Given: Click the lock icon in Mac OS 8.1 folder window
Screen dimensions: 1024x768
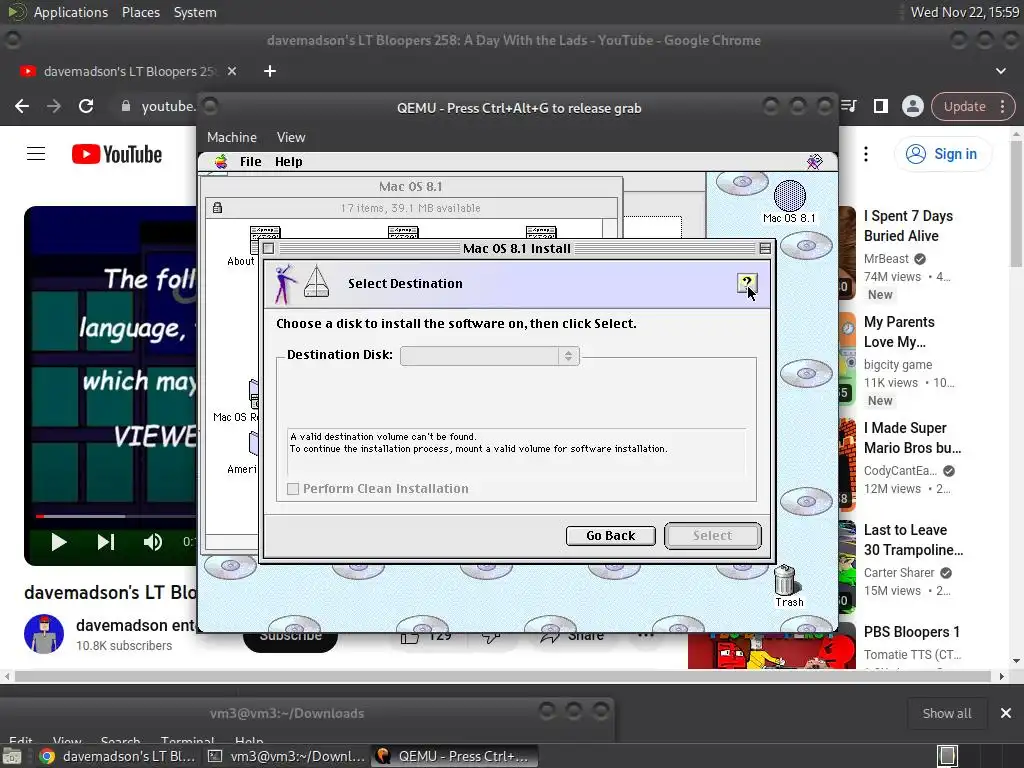Looking at the screenshot, I should 217,208.
